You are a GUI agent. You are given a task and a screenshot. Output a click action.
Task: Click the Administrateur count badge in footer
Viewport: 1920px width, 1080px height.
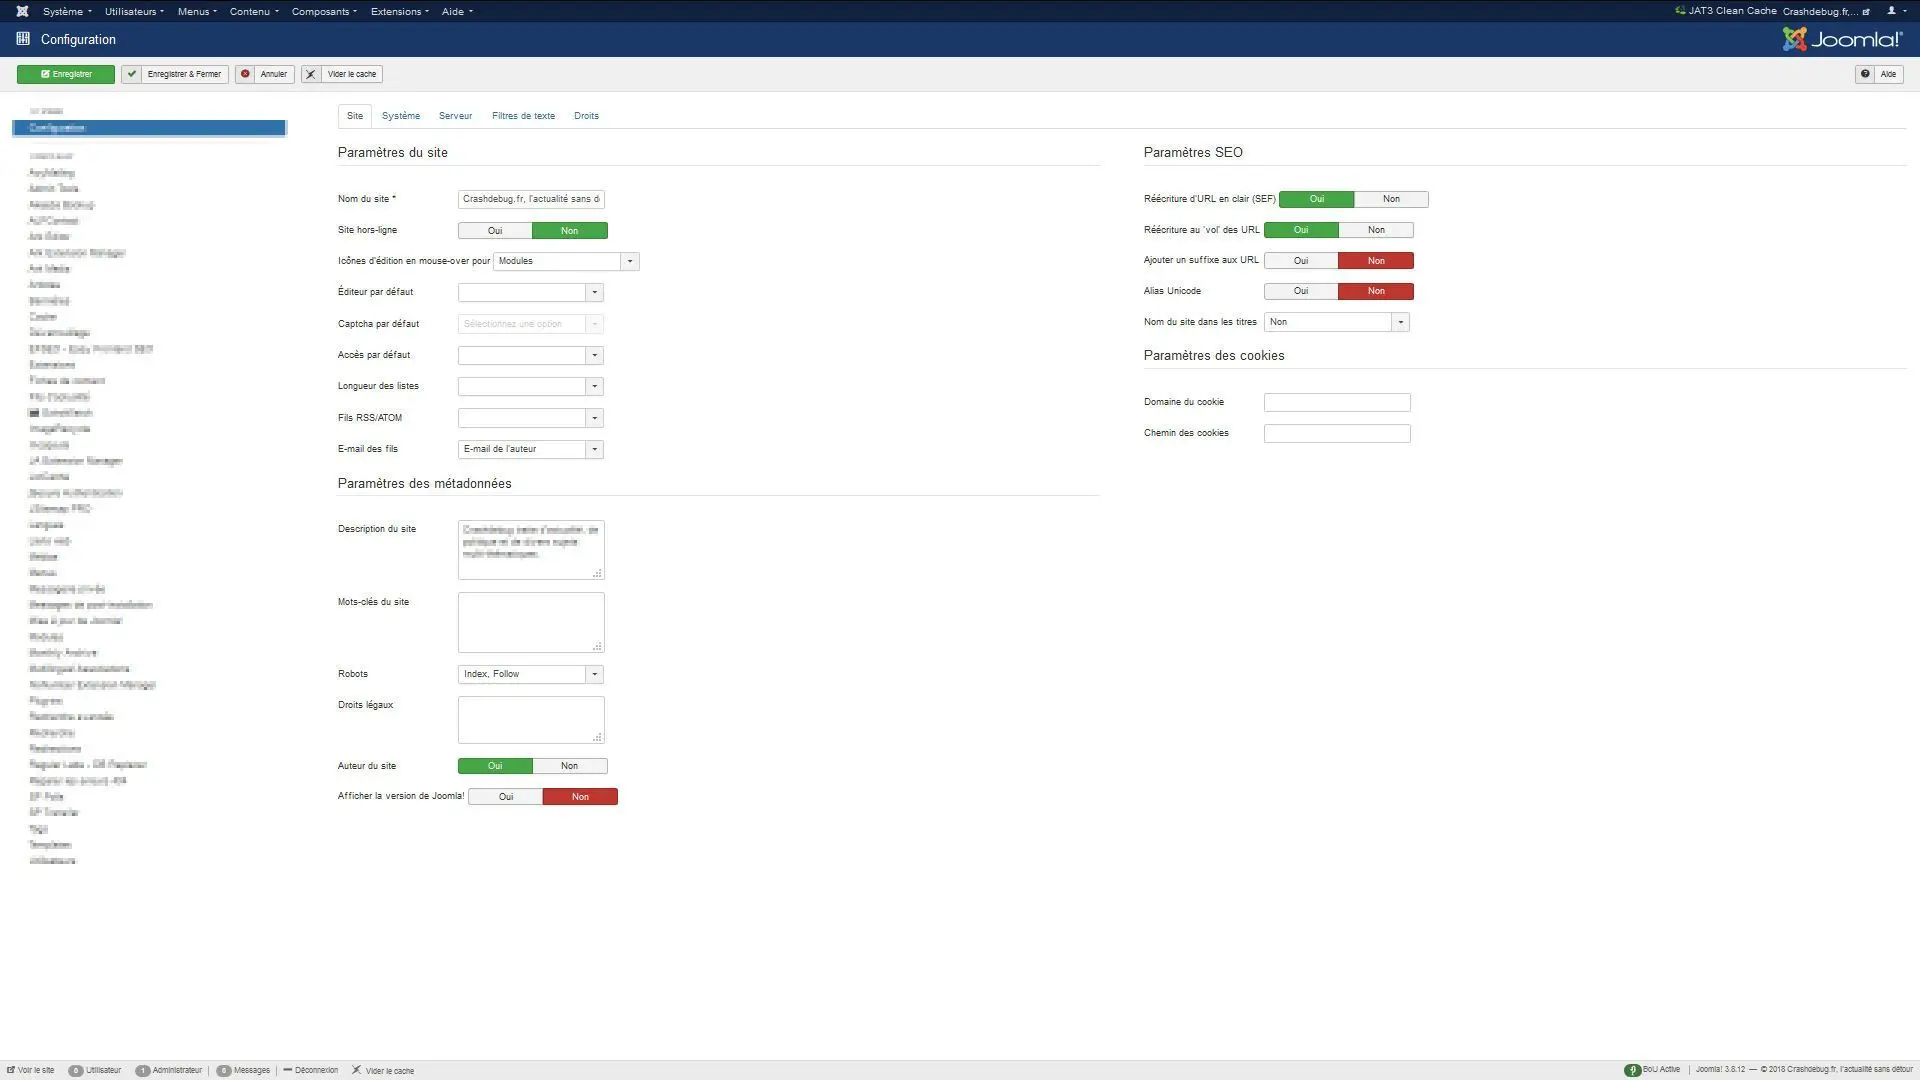143,1070
